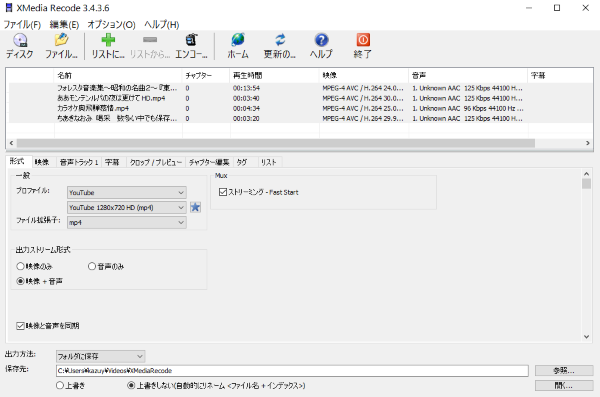
Task: Open the 編集(E) menu
Action: point(64,25)
